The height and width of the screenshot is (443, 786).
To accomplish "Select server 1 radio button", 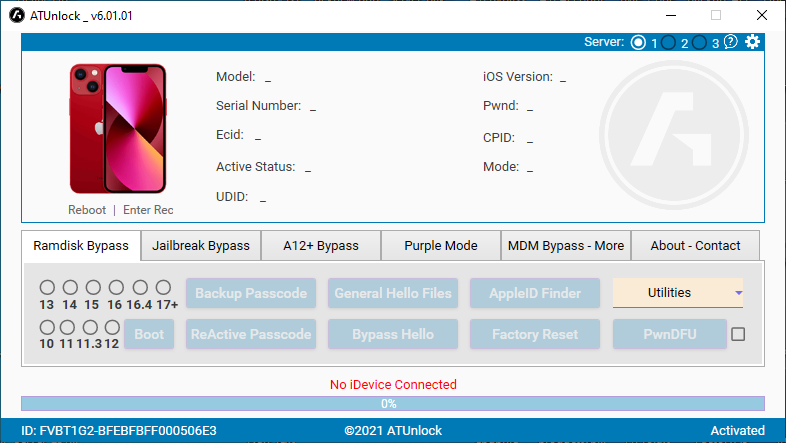I will coord(638,42).
